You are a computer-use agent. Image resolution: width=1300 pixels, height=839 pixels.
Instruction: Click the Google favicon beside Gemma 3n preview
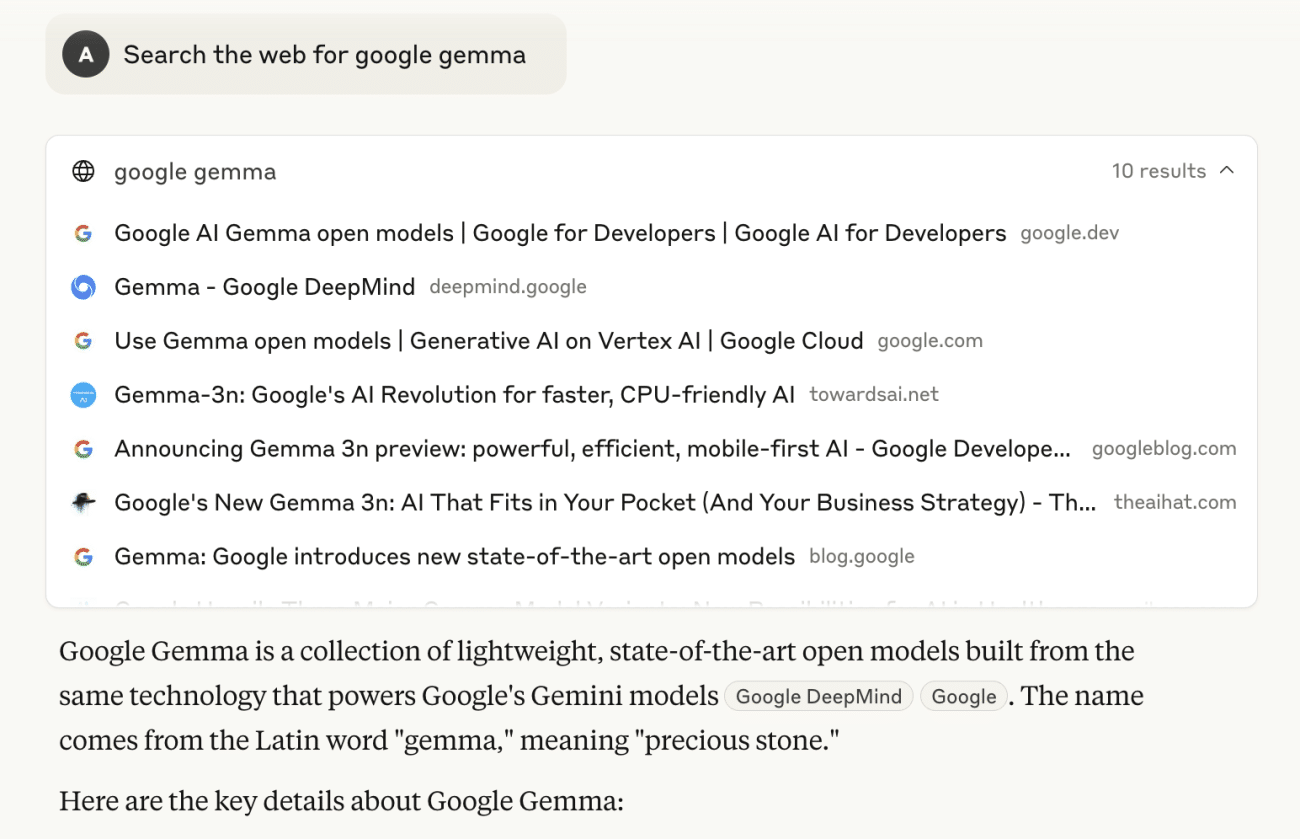tap(83, 449)
